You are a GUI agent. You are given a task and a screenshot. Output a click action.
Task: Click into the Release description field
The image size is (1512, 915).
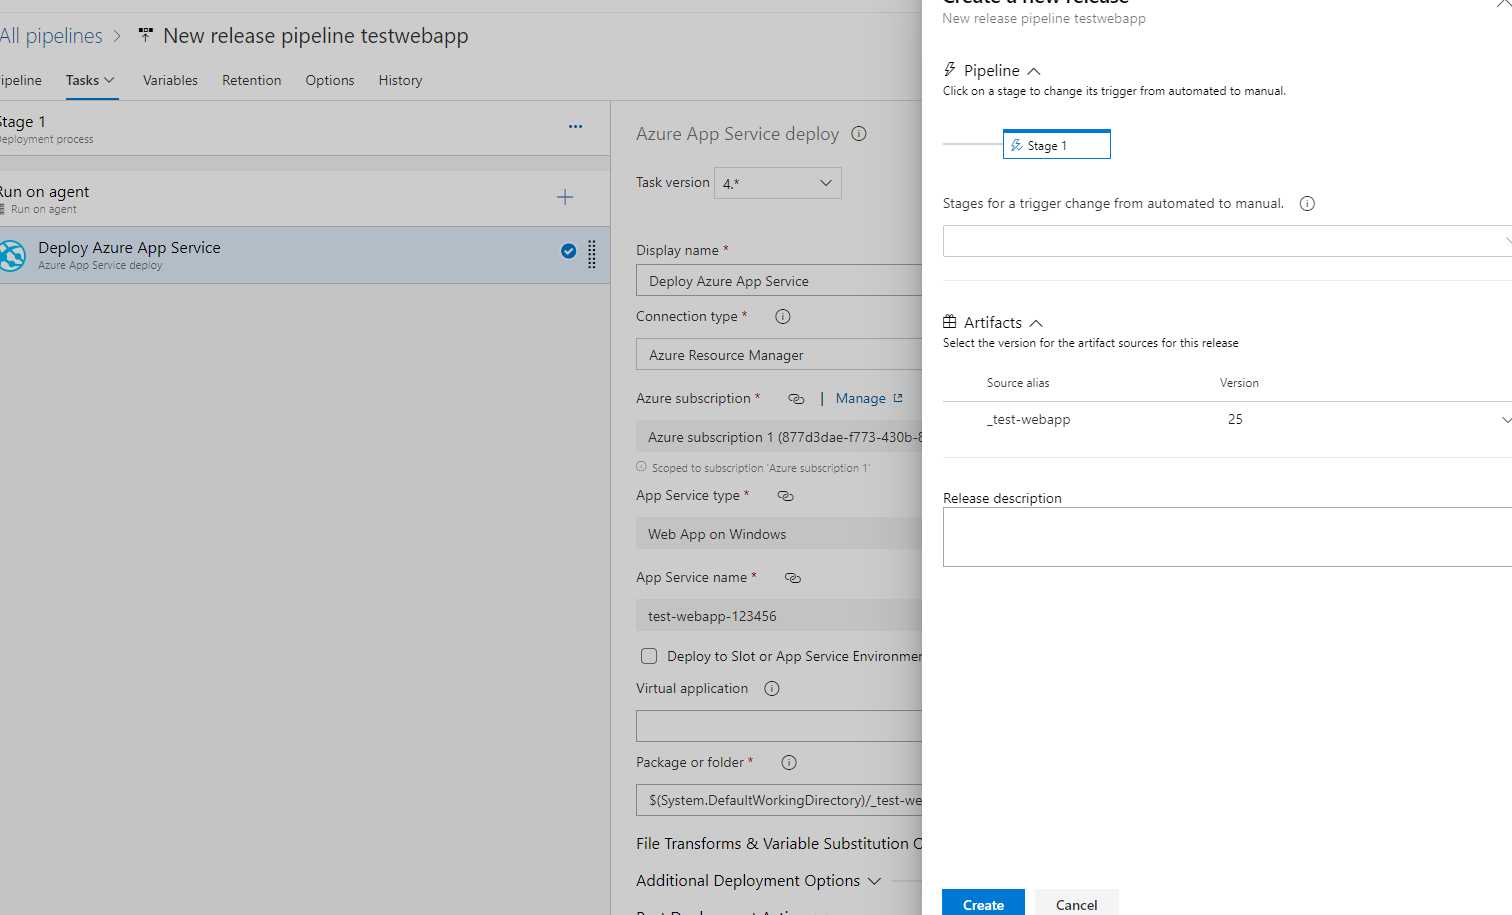coord(1226,538)
